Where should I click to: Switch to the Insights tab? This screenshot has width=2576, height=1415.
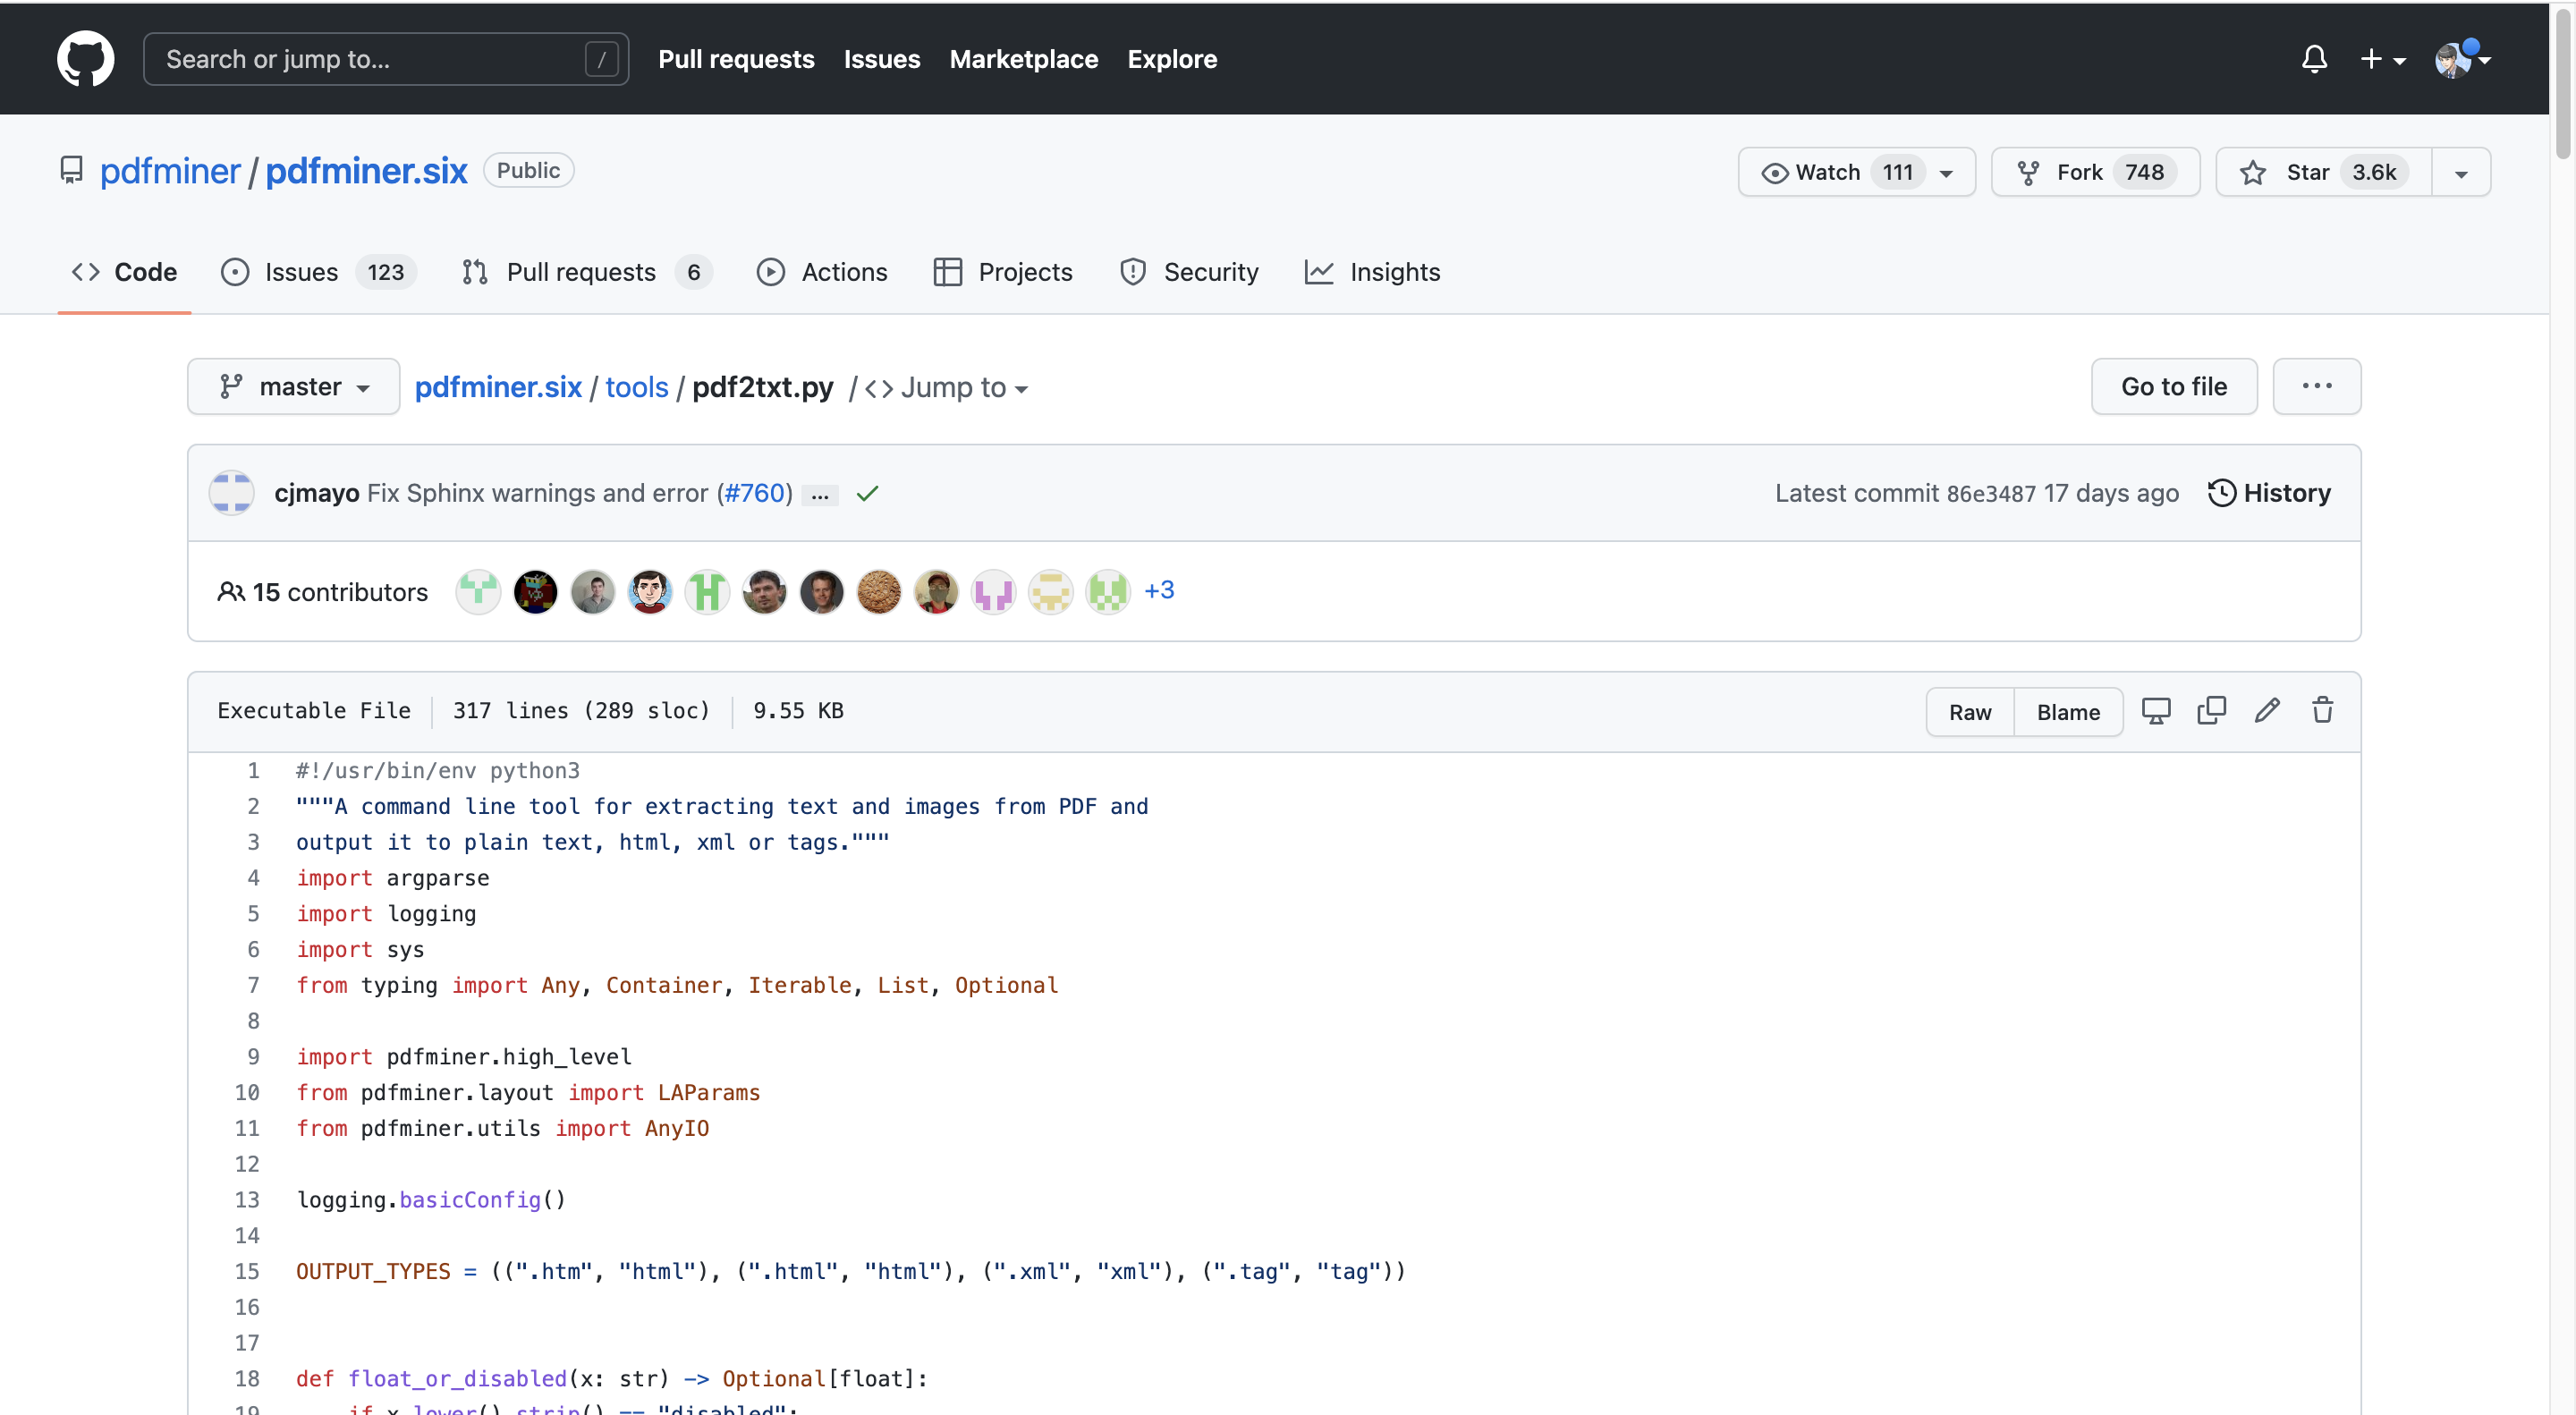(x=1373, y=272)
